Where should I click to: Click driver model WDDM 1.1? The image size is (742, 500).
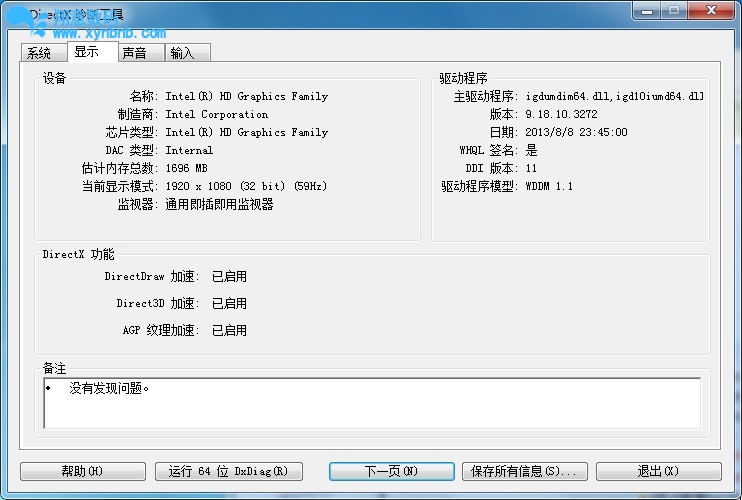coord(549,186)
